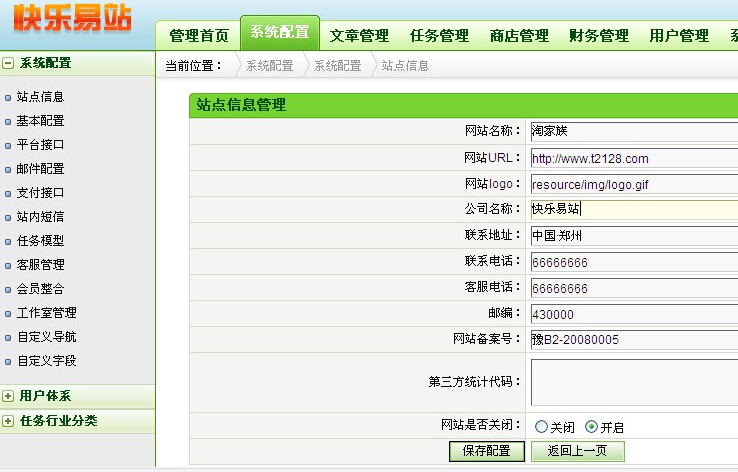The width and height of the screenshot is (738, 472).
Task: Open 自定义字段 in the sidebar
Action: tap(46, 361)
